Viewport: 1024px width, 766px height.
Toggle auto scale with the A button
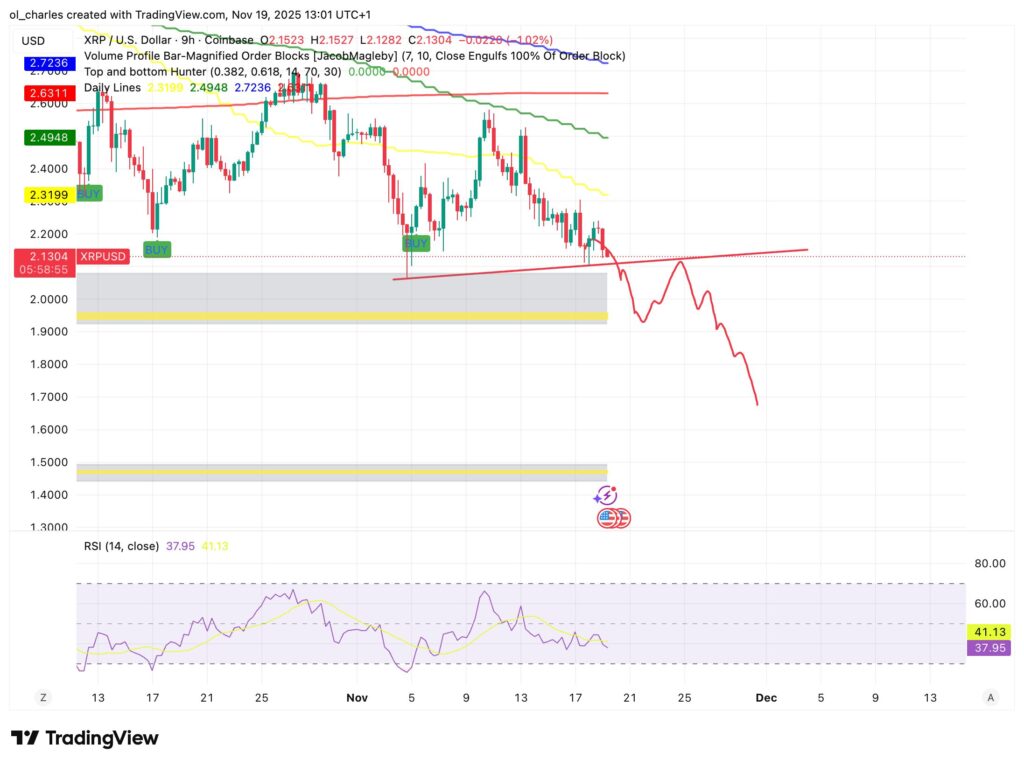click(990, 696)
